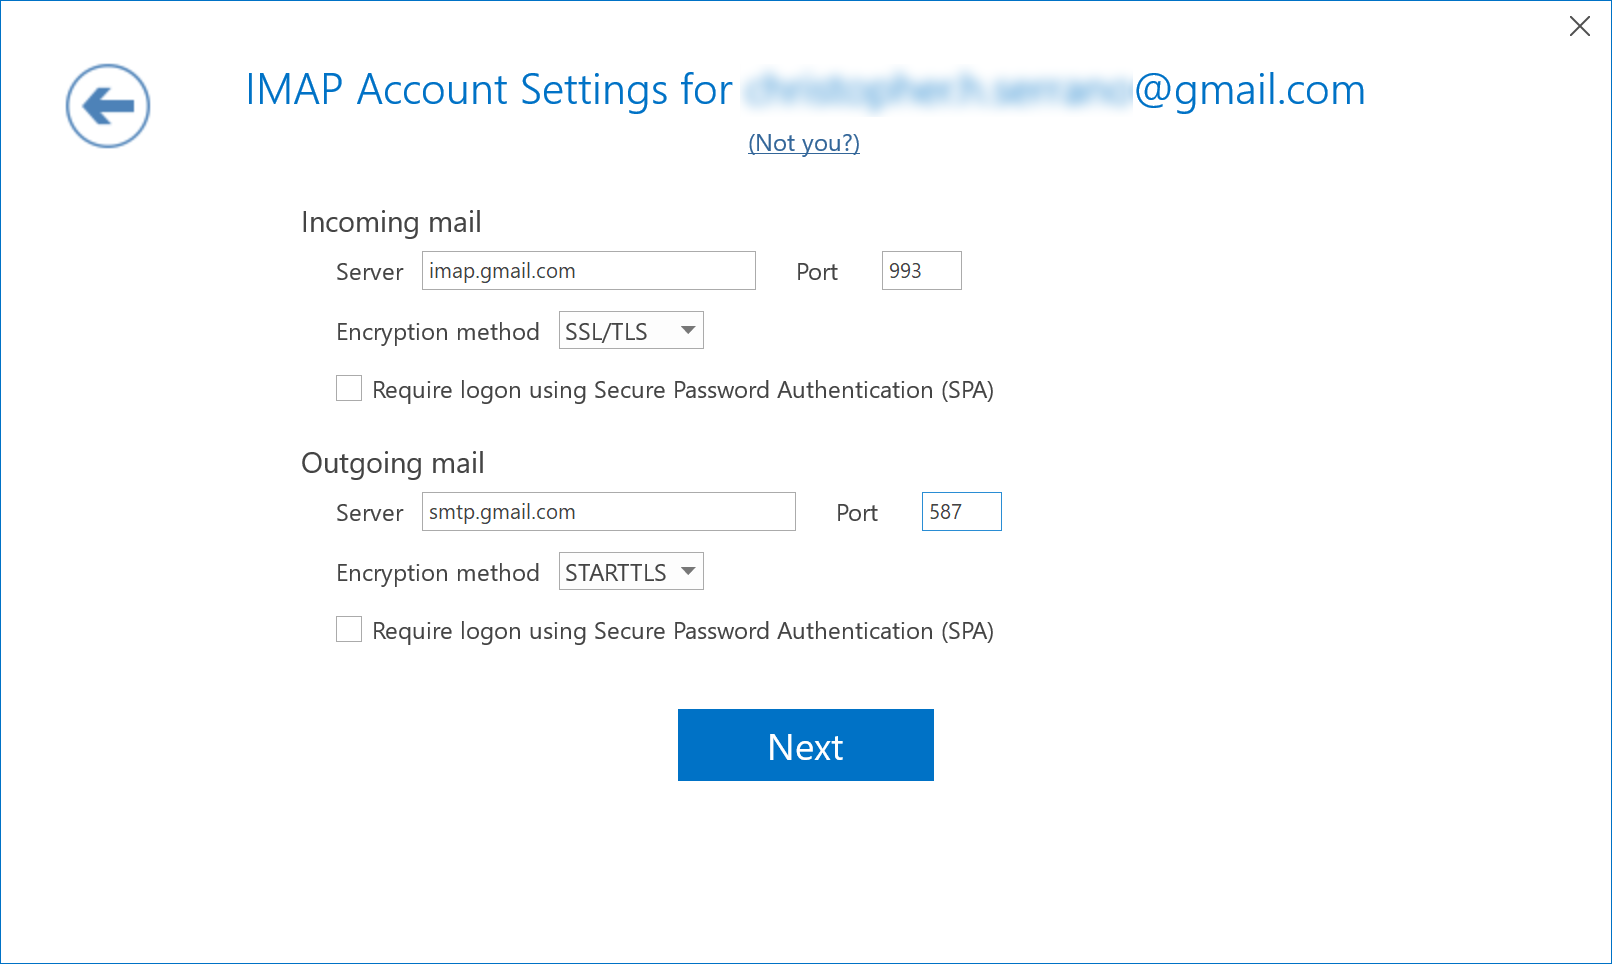Enable the SPA checkbox under Outgoing mail
Image resolution: width=1612 pixels, height=964 pixels.
349,629
